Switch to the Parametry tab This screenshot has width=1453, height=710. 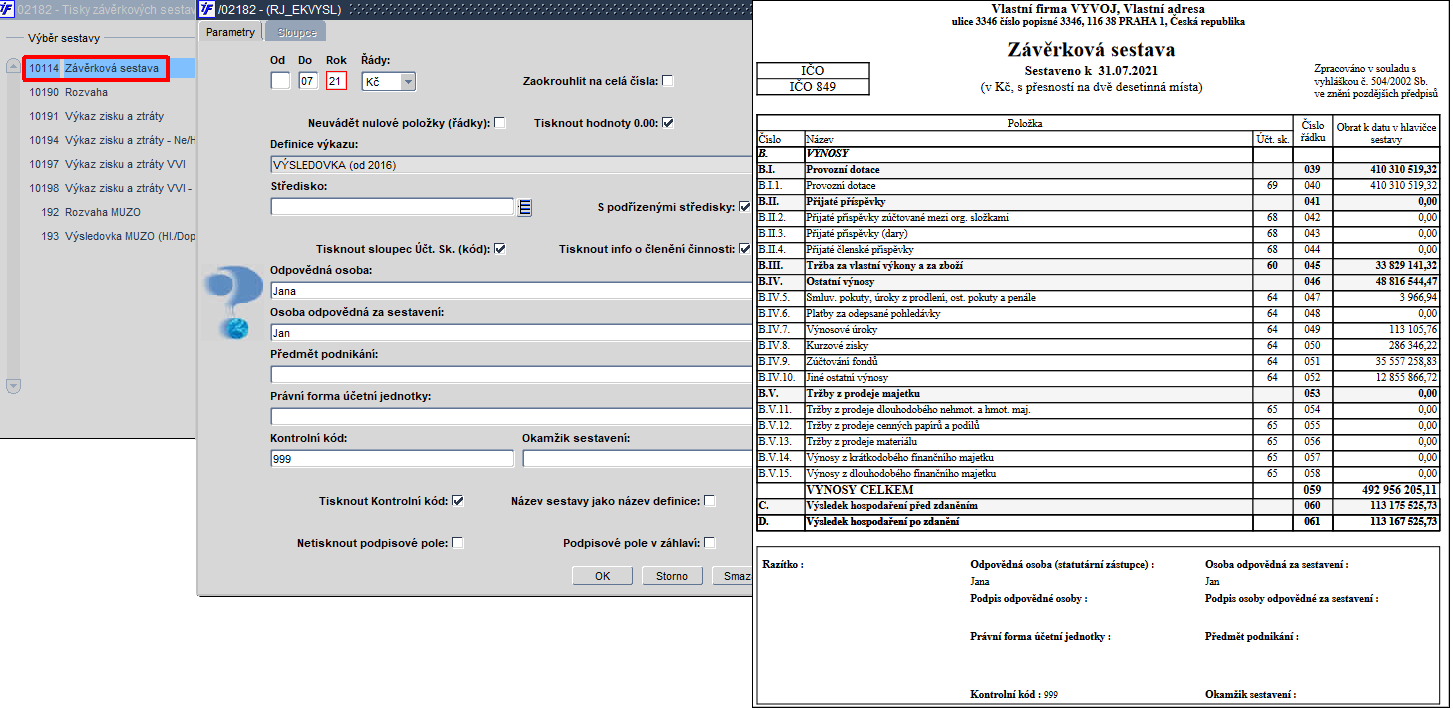click(230, 32)
